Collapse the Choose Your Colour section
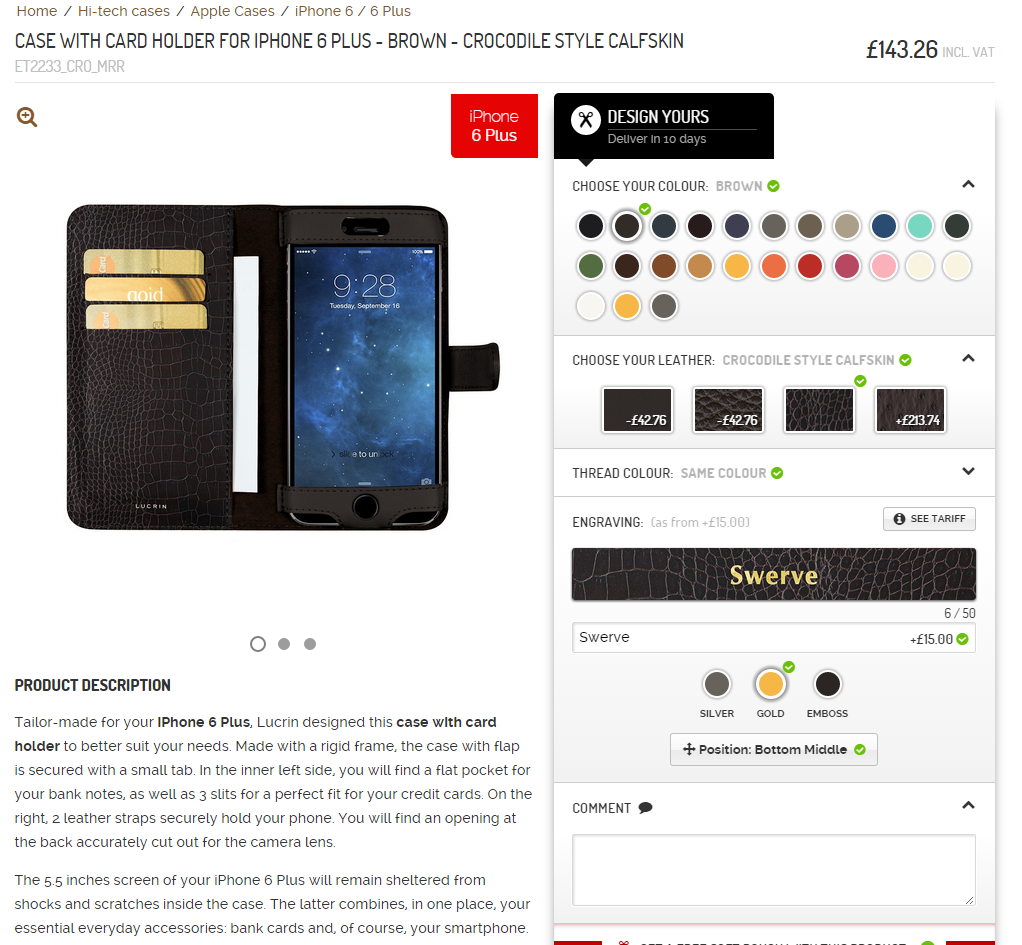Screen dimensions: 1022x945 pos(969,184)
